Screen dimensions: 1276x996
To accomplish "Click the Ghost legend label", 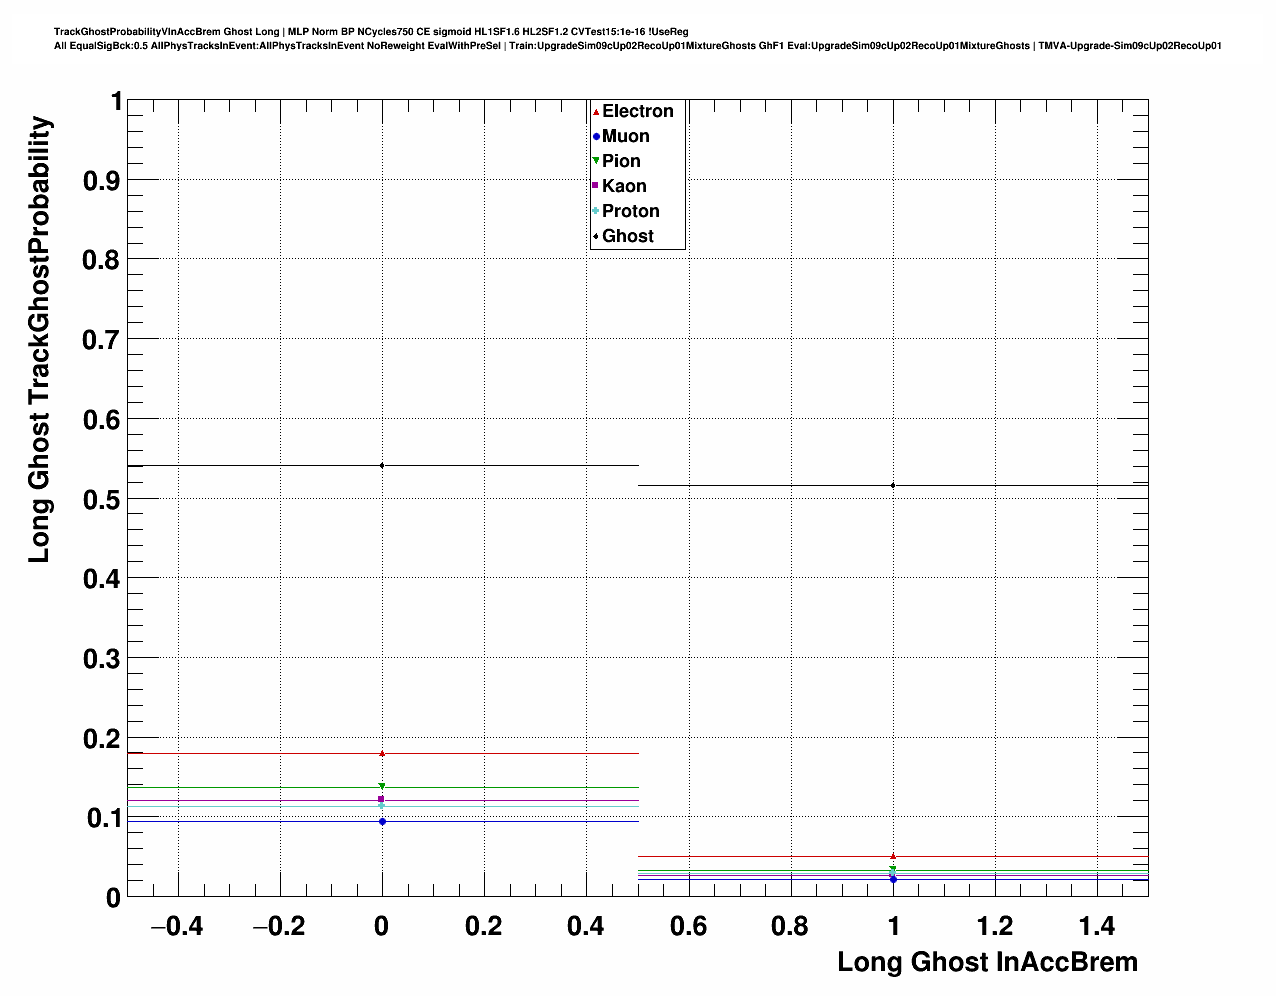I will click(628, 236).
